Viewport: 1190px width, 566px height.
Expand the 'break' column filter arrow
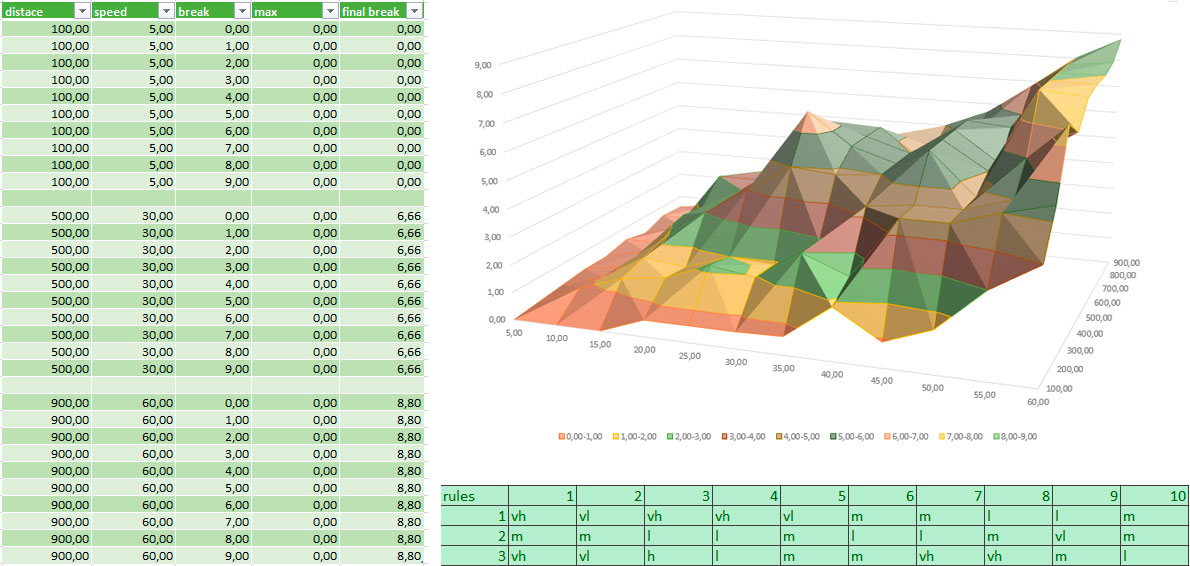[241, 11]
